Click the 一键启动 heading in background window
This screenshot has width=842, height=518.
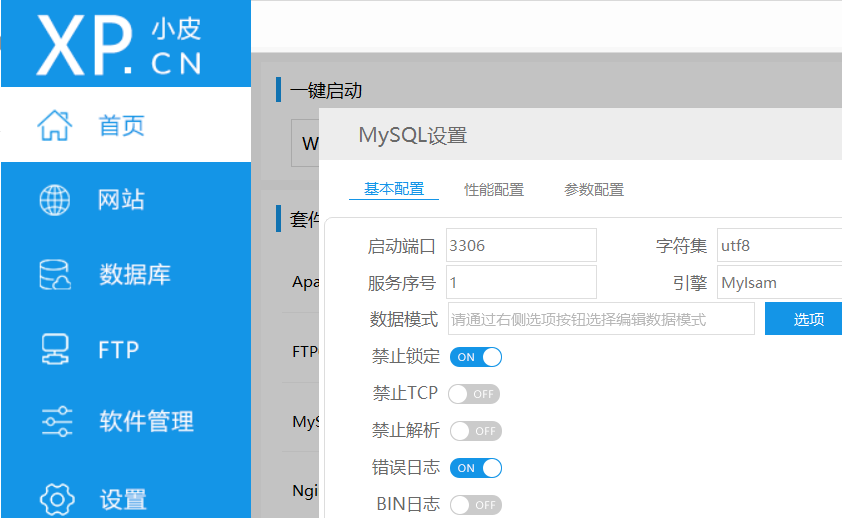pyautogui.click(x=326, y=90)
